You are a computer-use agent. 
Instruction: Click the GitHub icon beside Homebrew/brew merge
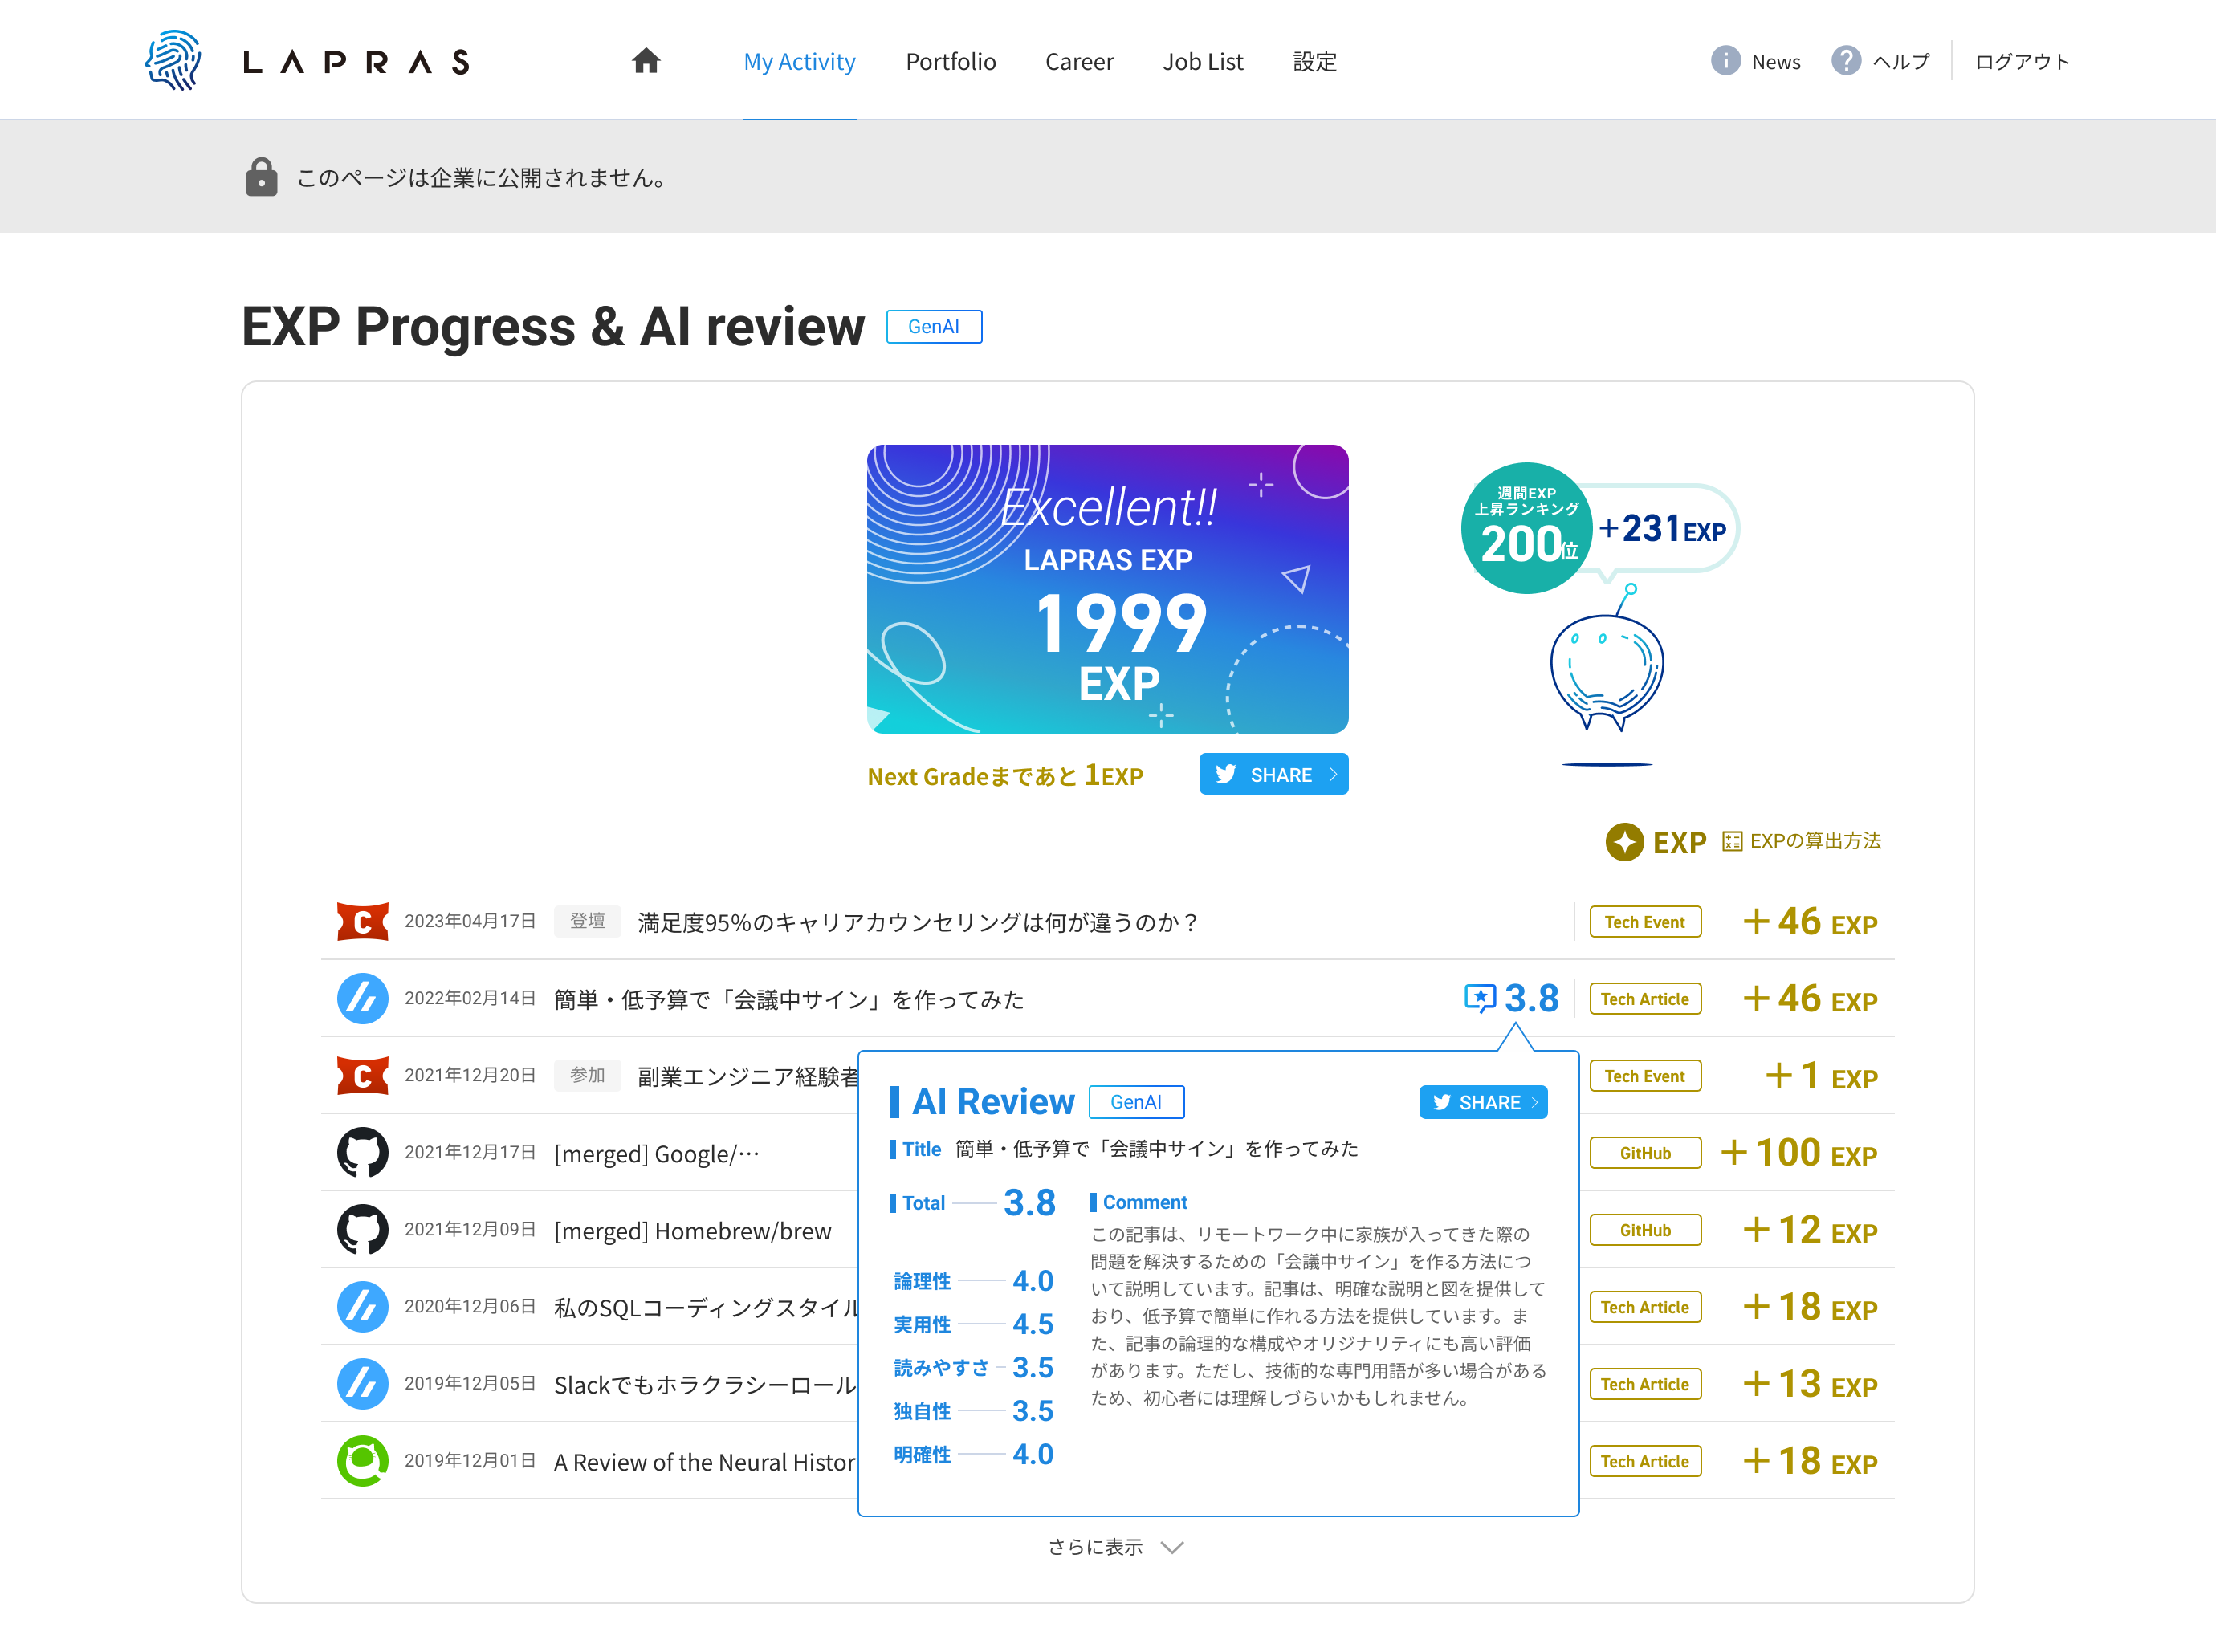[363, 1229]
